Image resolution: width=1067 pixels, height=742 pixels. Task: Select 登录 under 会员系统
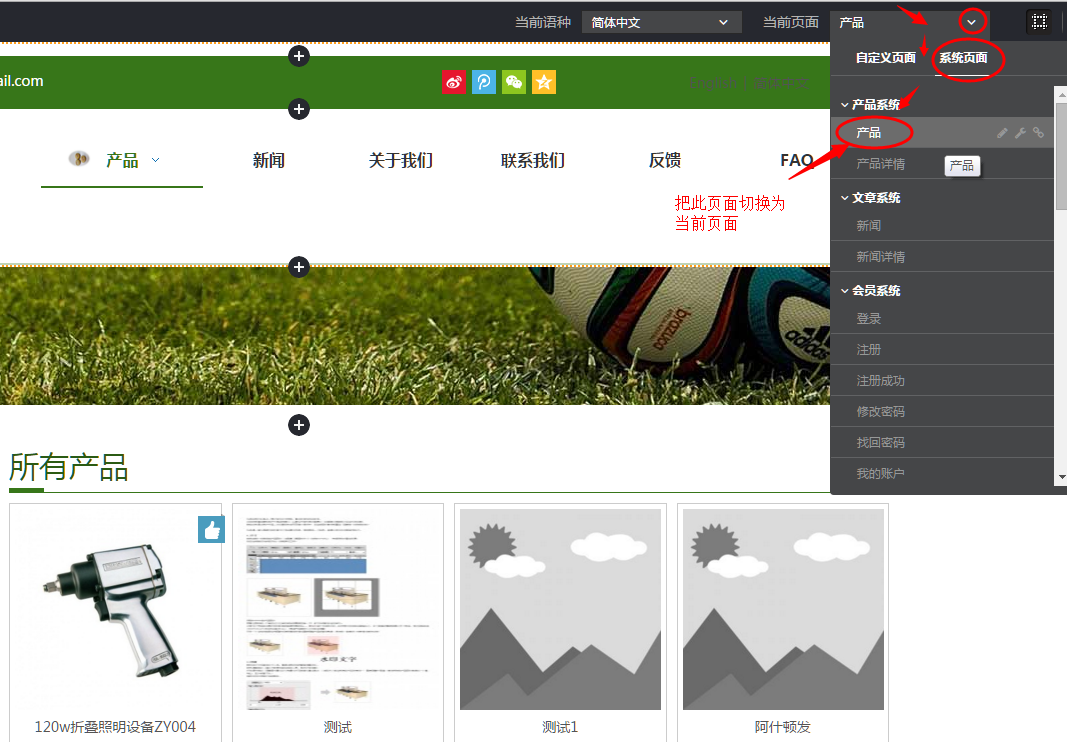pos(868,318)
